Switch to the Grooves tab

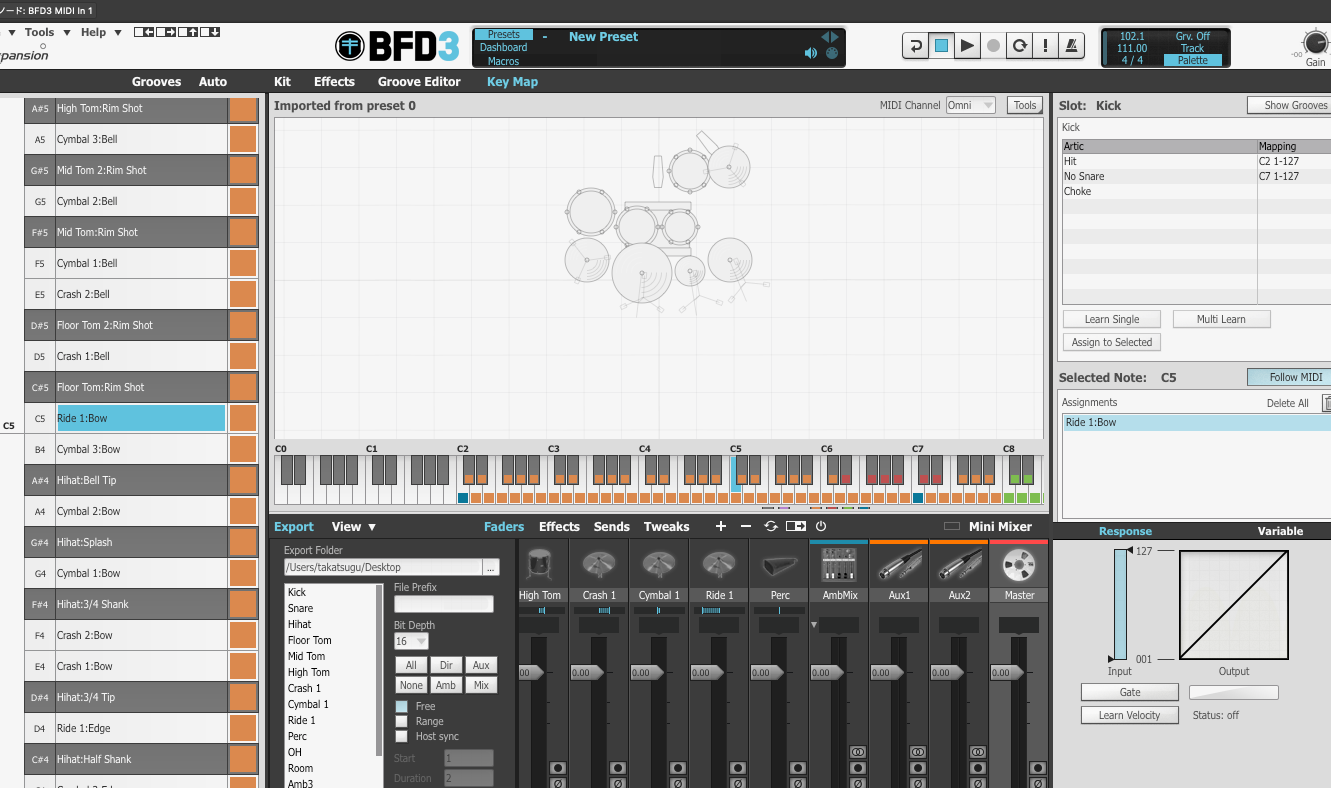[157, 82]
